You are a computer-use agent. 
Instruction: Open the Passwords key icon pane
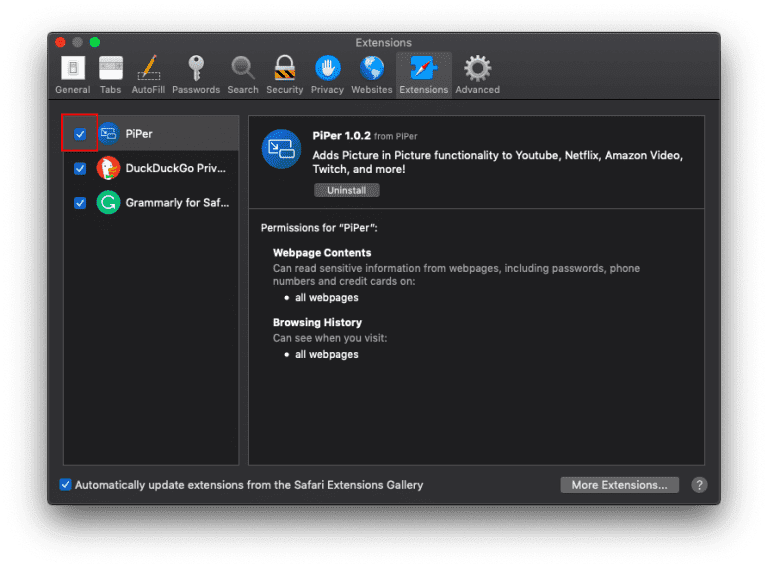tap(196, 75)
